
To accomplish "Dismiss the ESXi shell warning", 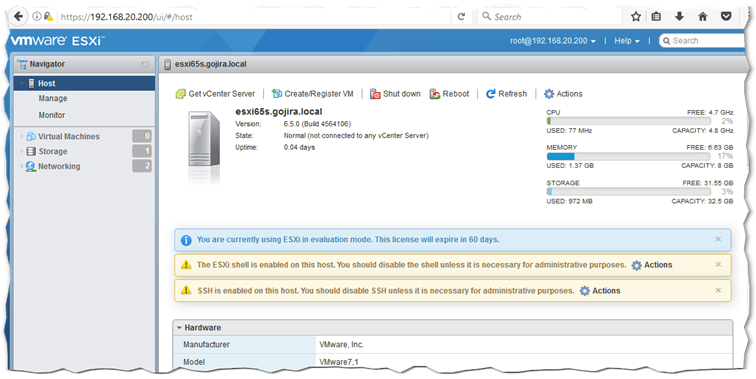I will point(718,265).
